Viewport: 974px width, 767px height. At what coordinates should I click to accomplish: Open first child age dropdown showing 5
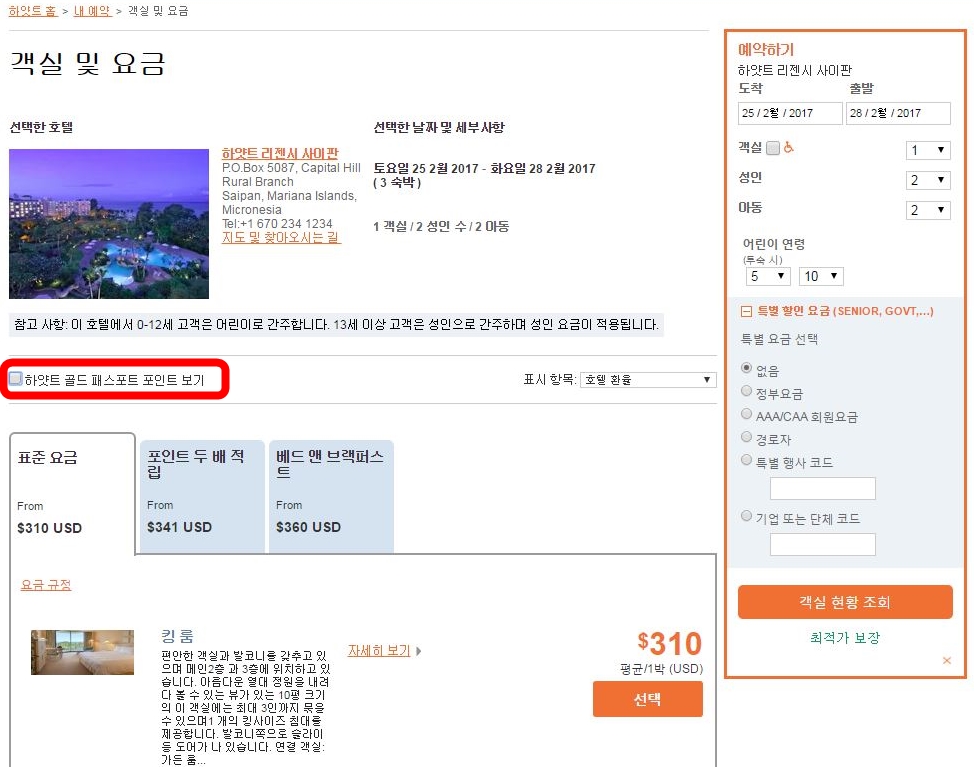tap(768, 276)
